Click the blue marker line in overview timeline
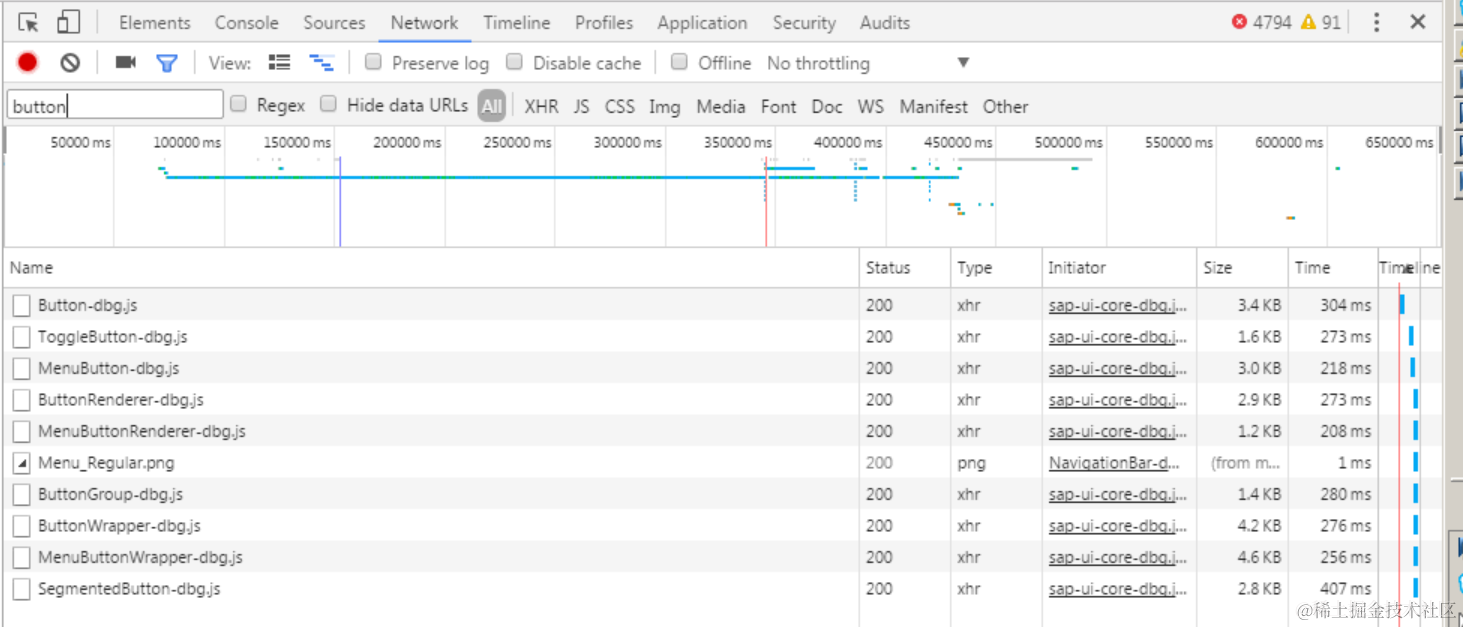This screenshot has height=627, width=1463. coord(340,200)
